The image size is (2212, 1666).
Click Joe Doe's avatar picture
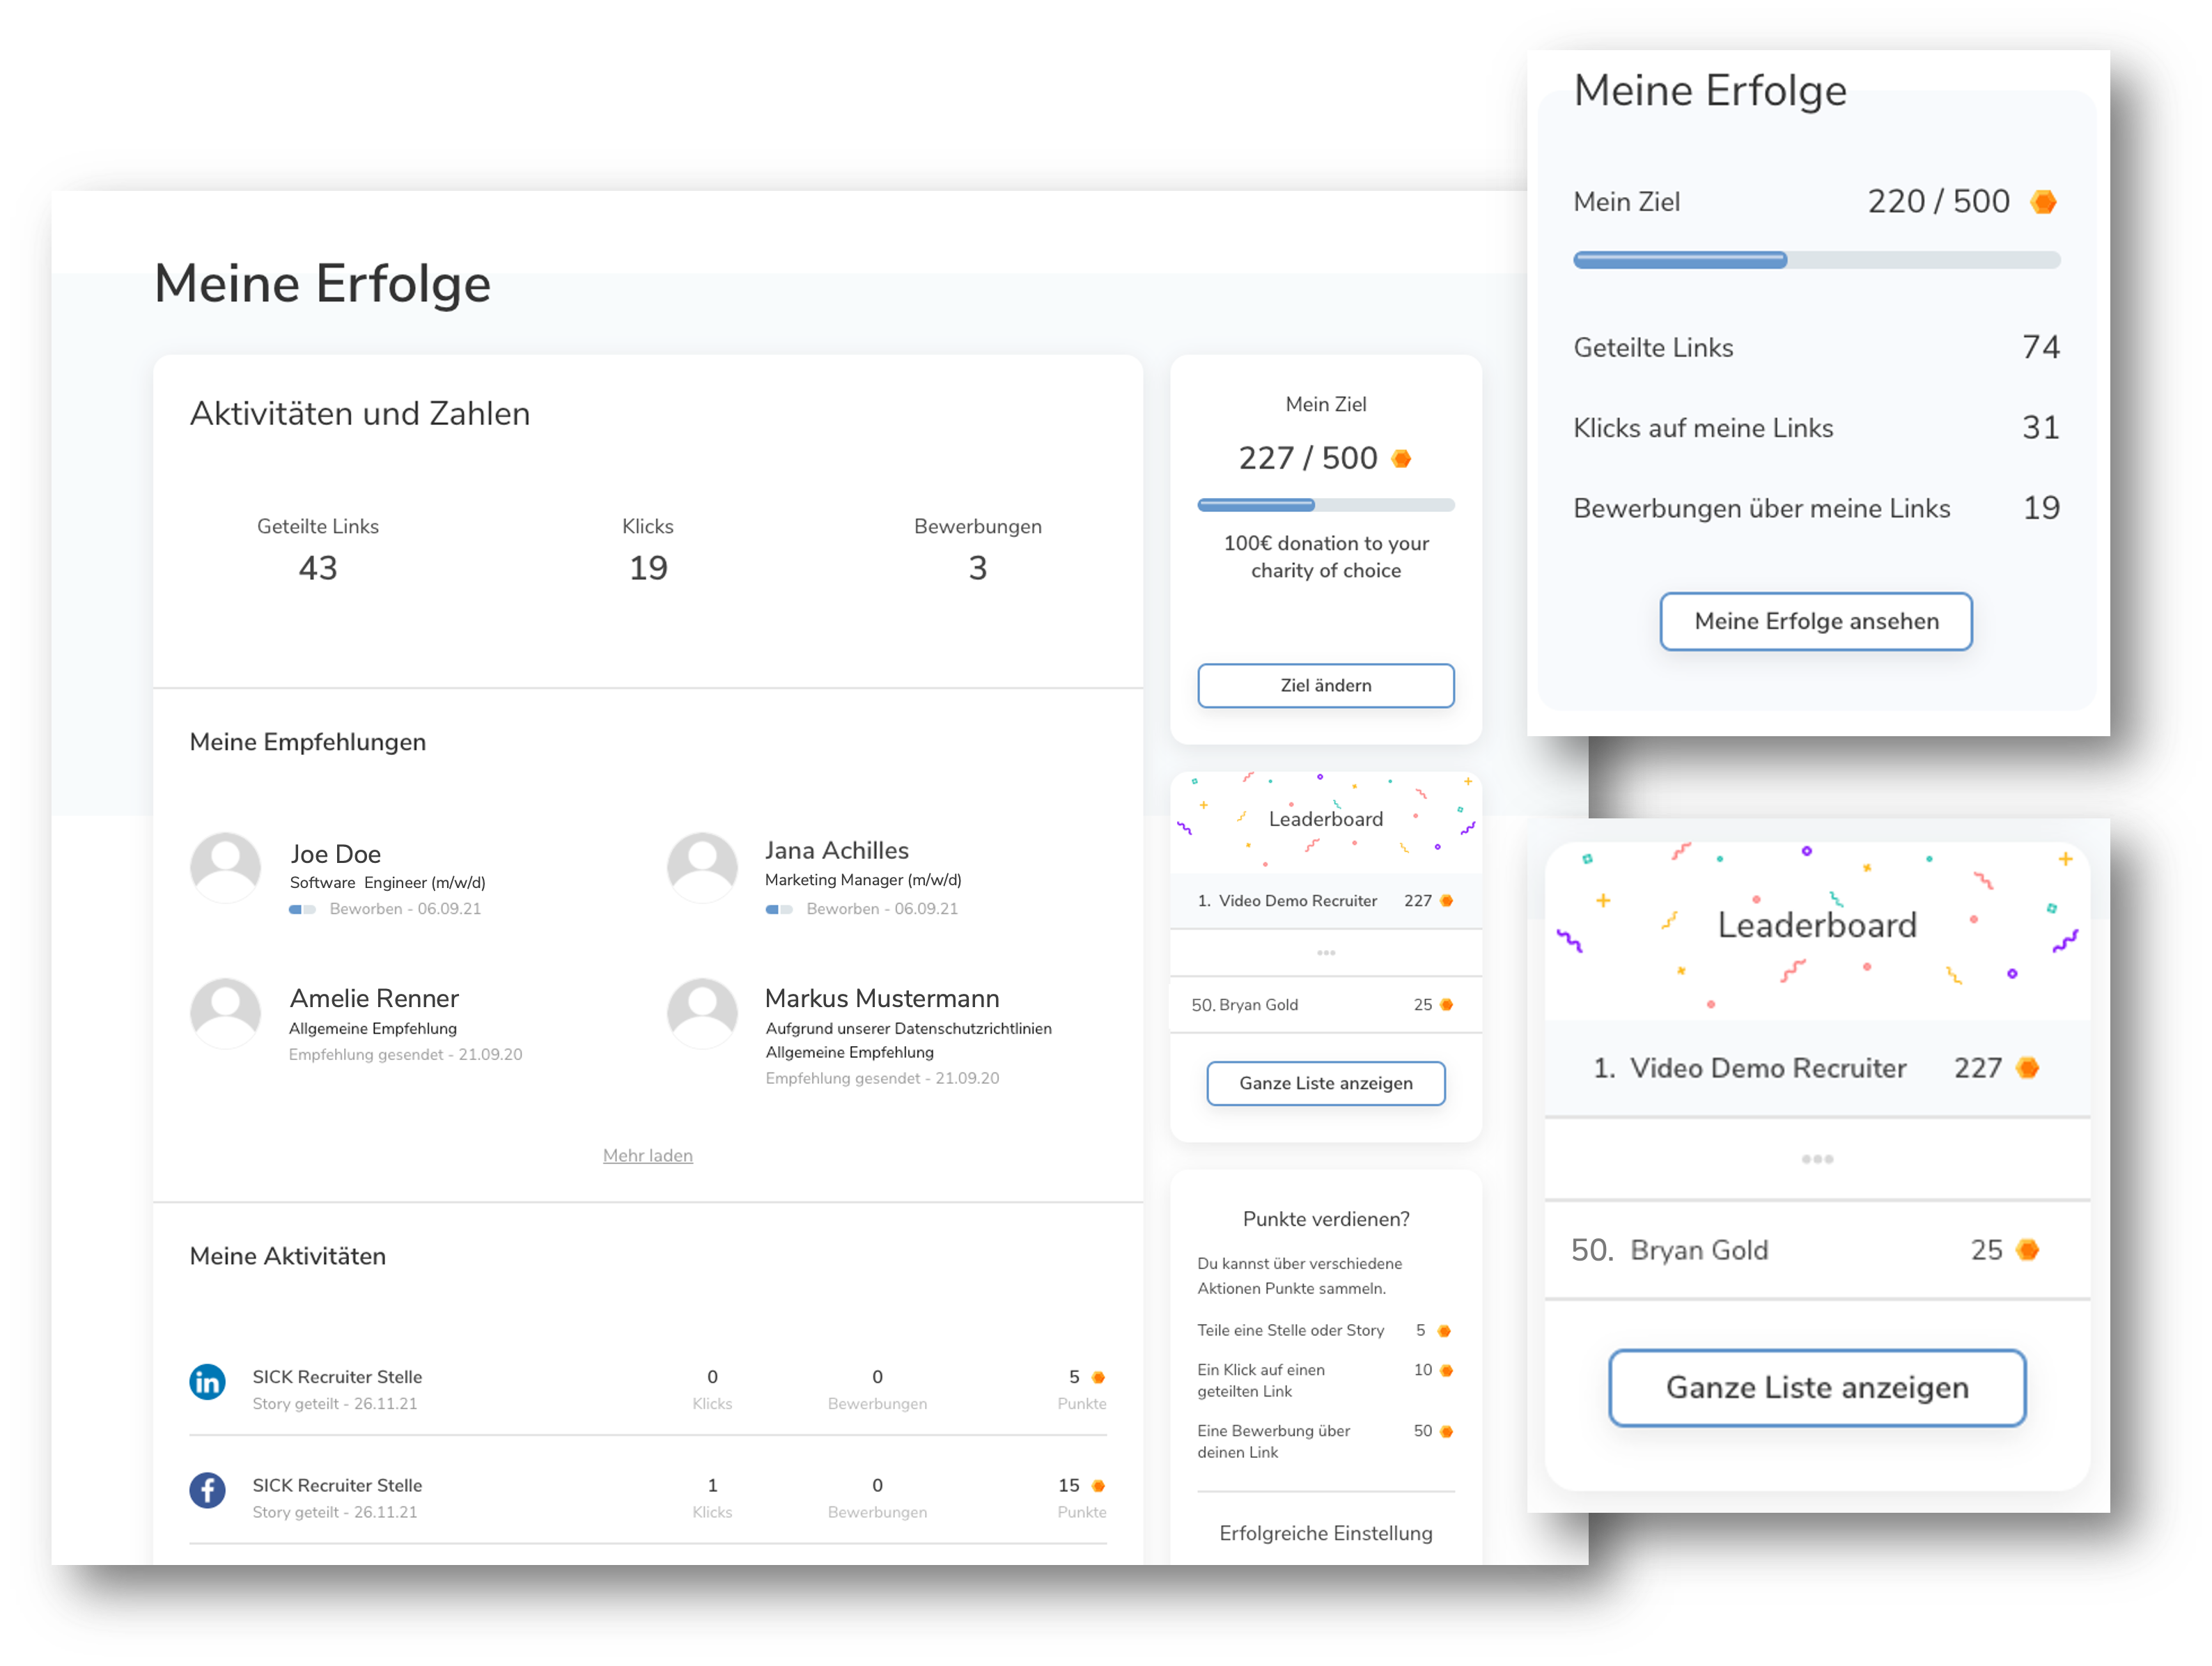[225, 867]
